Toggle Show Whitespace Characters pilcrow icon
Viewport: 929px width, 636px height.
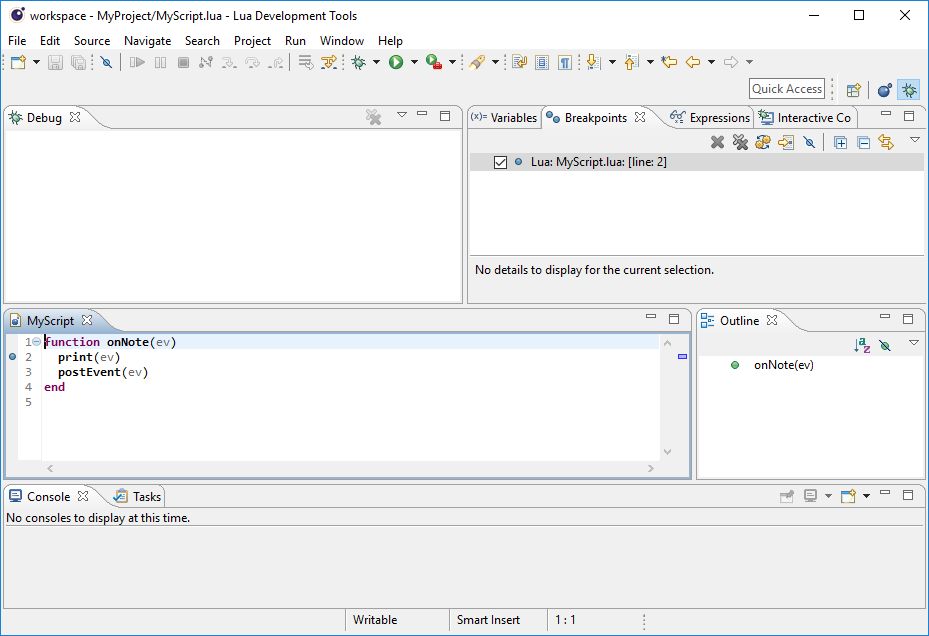pyautogui.click(x=565, y=62)
